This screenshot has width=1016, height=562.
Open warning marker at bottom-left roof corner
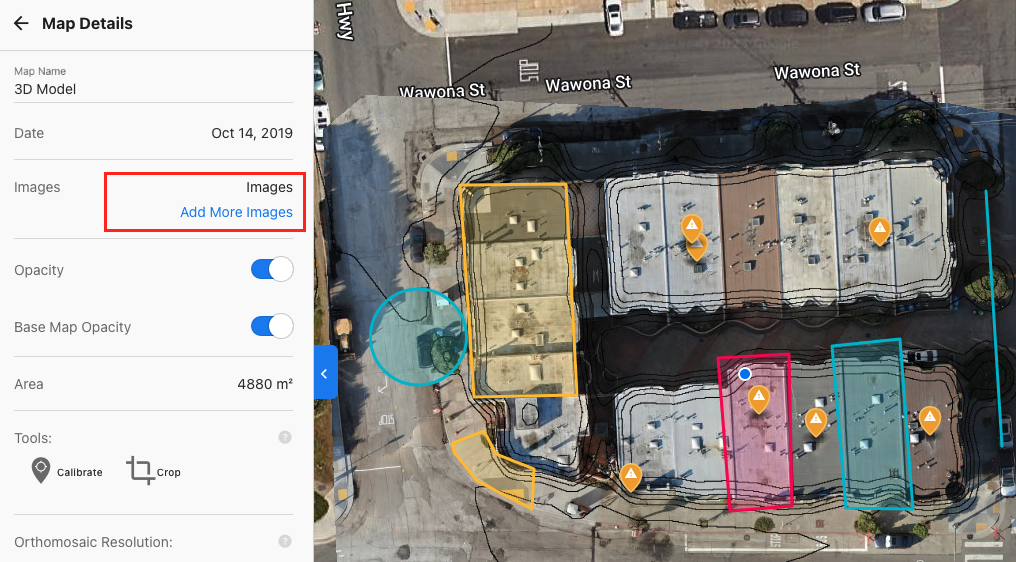pos(631,478)
